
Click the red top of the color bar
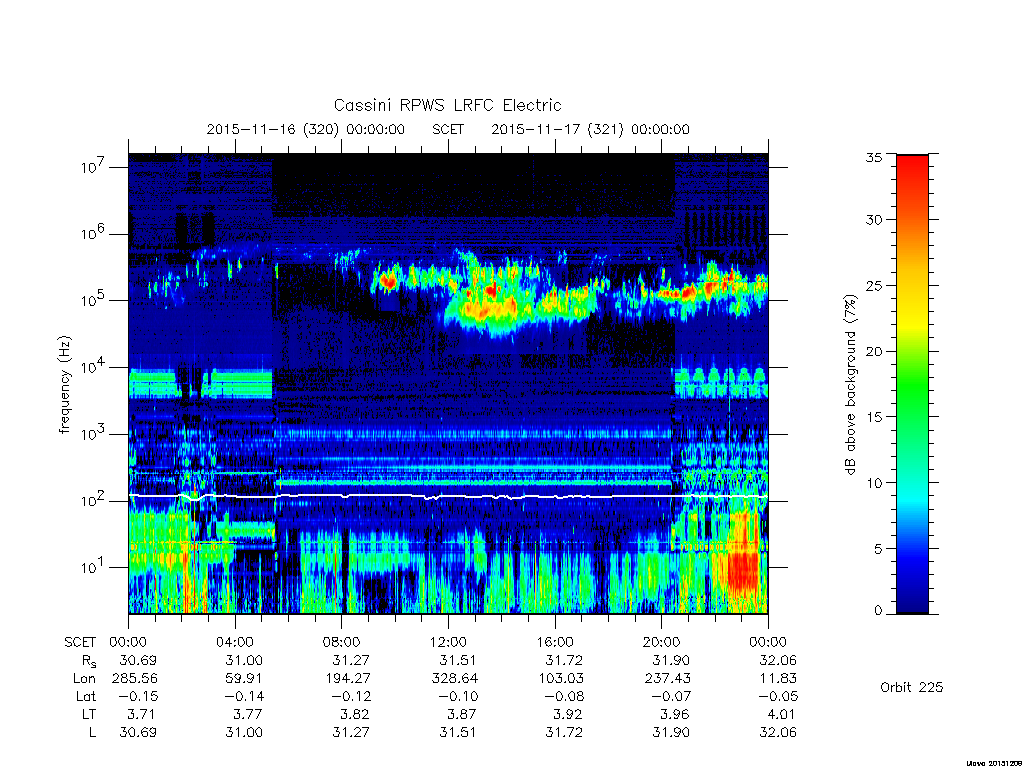pyautogui.click(x=912, y=168)
